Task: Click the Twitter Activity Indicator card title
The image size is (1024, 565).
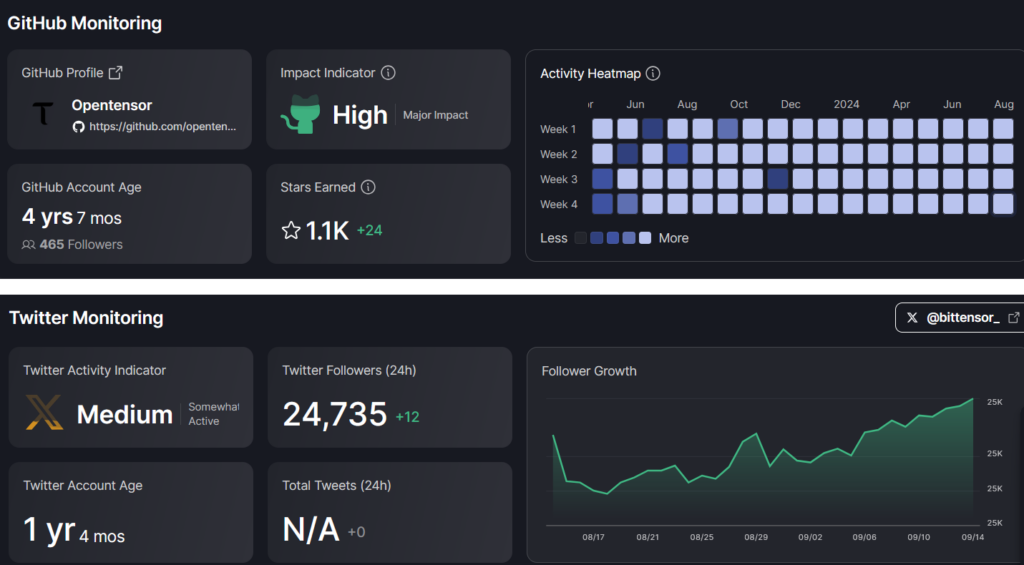Action: tap(95, 370)
